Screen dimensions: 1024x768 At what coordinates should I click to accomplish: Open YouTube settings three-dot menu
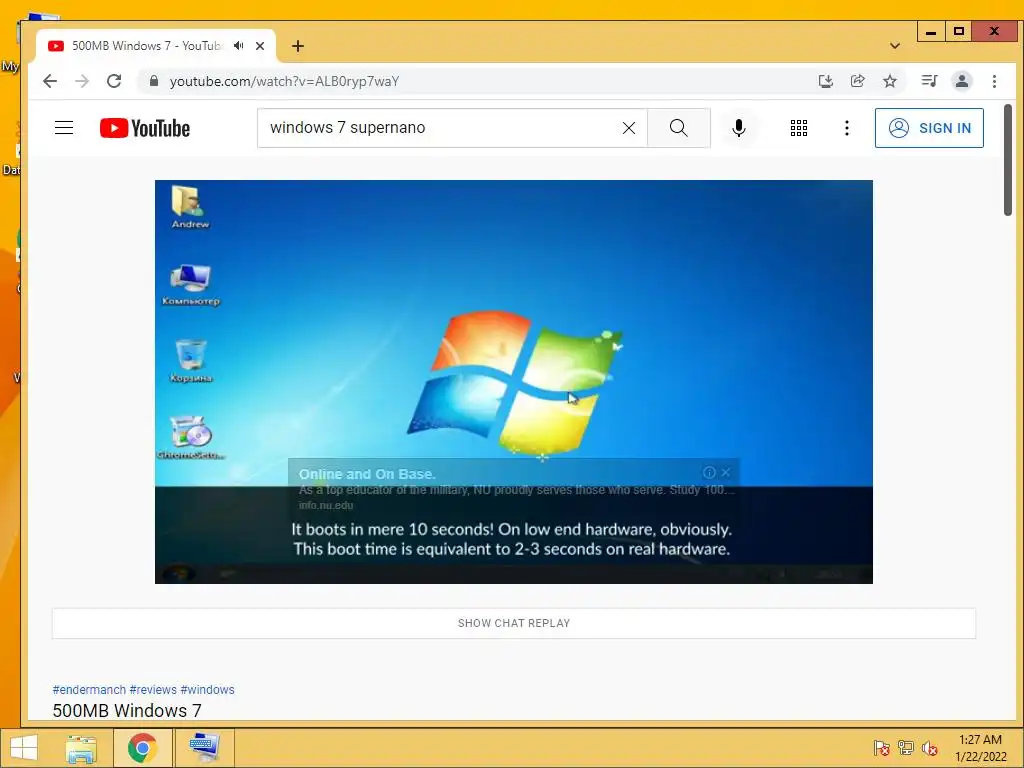[x=846, y=128]
